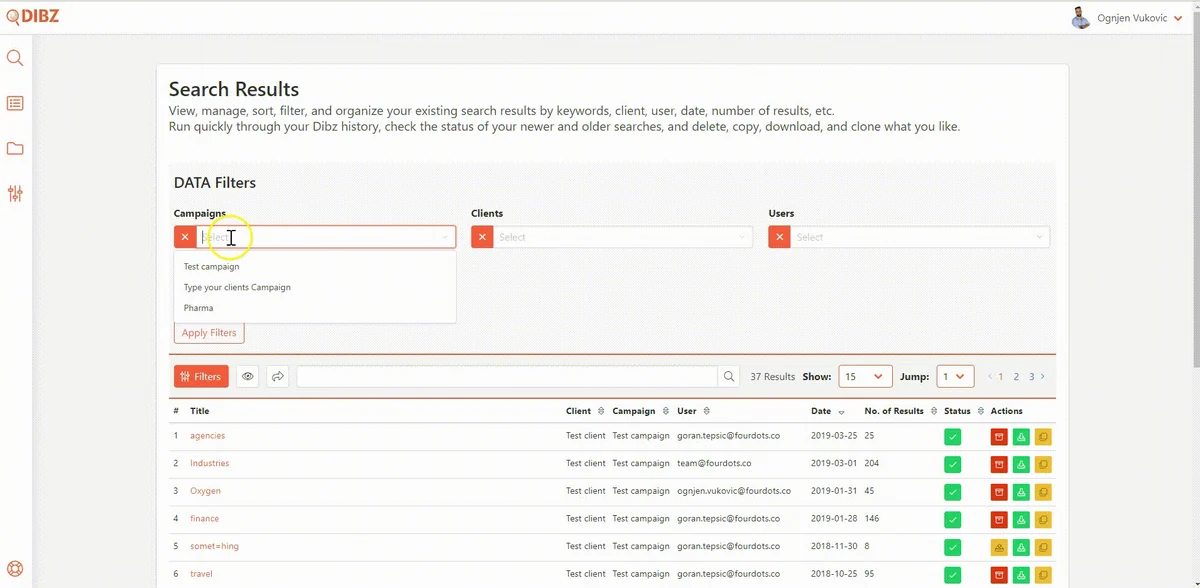This screenshot has height=588, width=1200.
Task: Go to results page 3
Action: click(x=1031, y=377)
